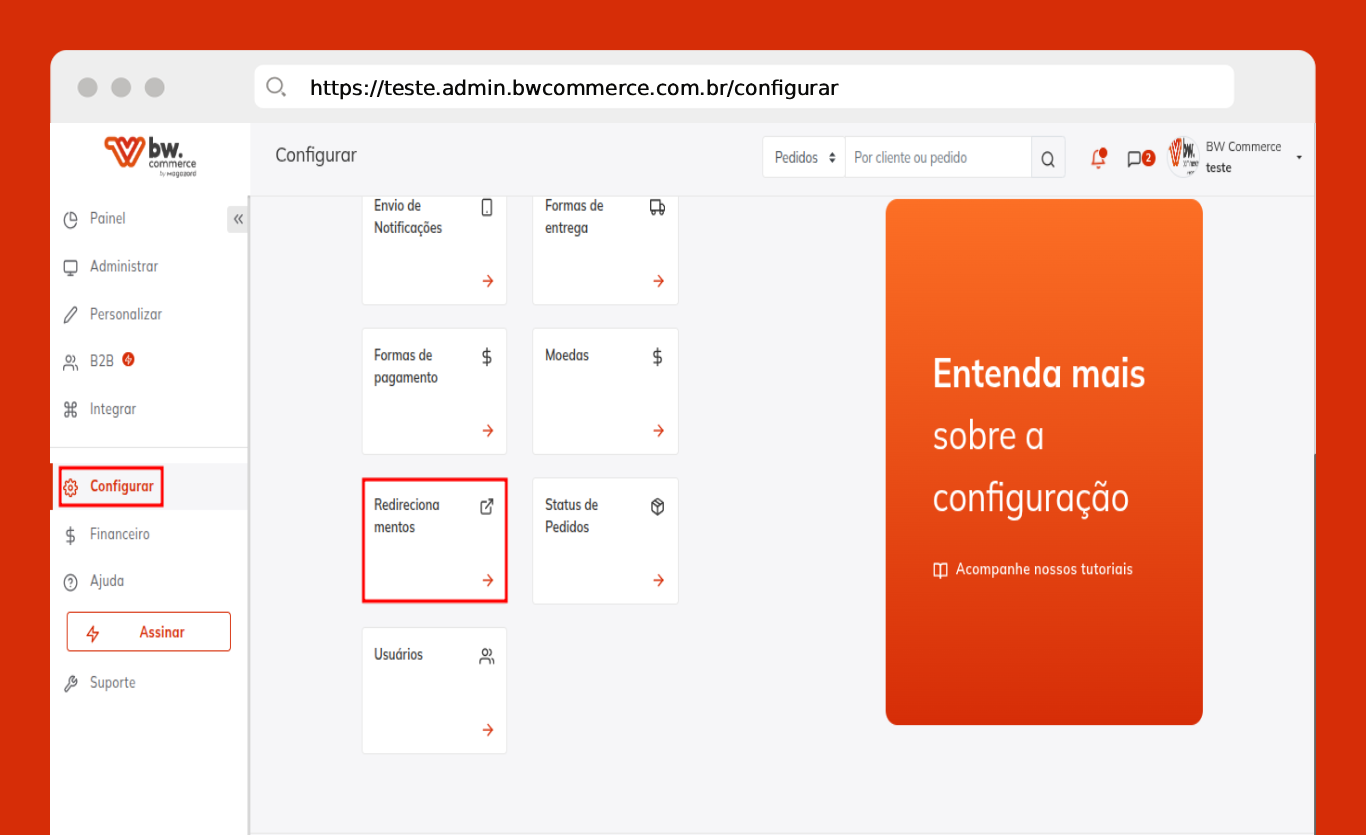The image size is (1366, 835).
Task: Click the Status de Pedidos box icon
Action: 657,506
